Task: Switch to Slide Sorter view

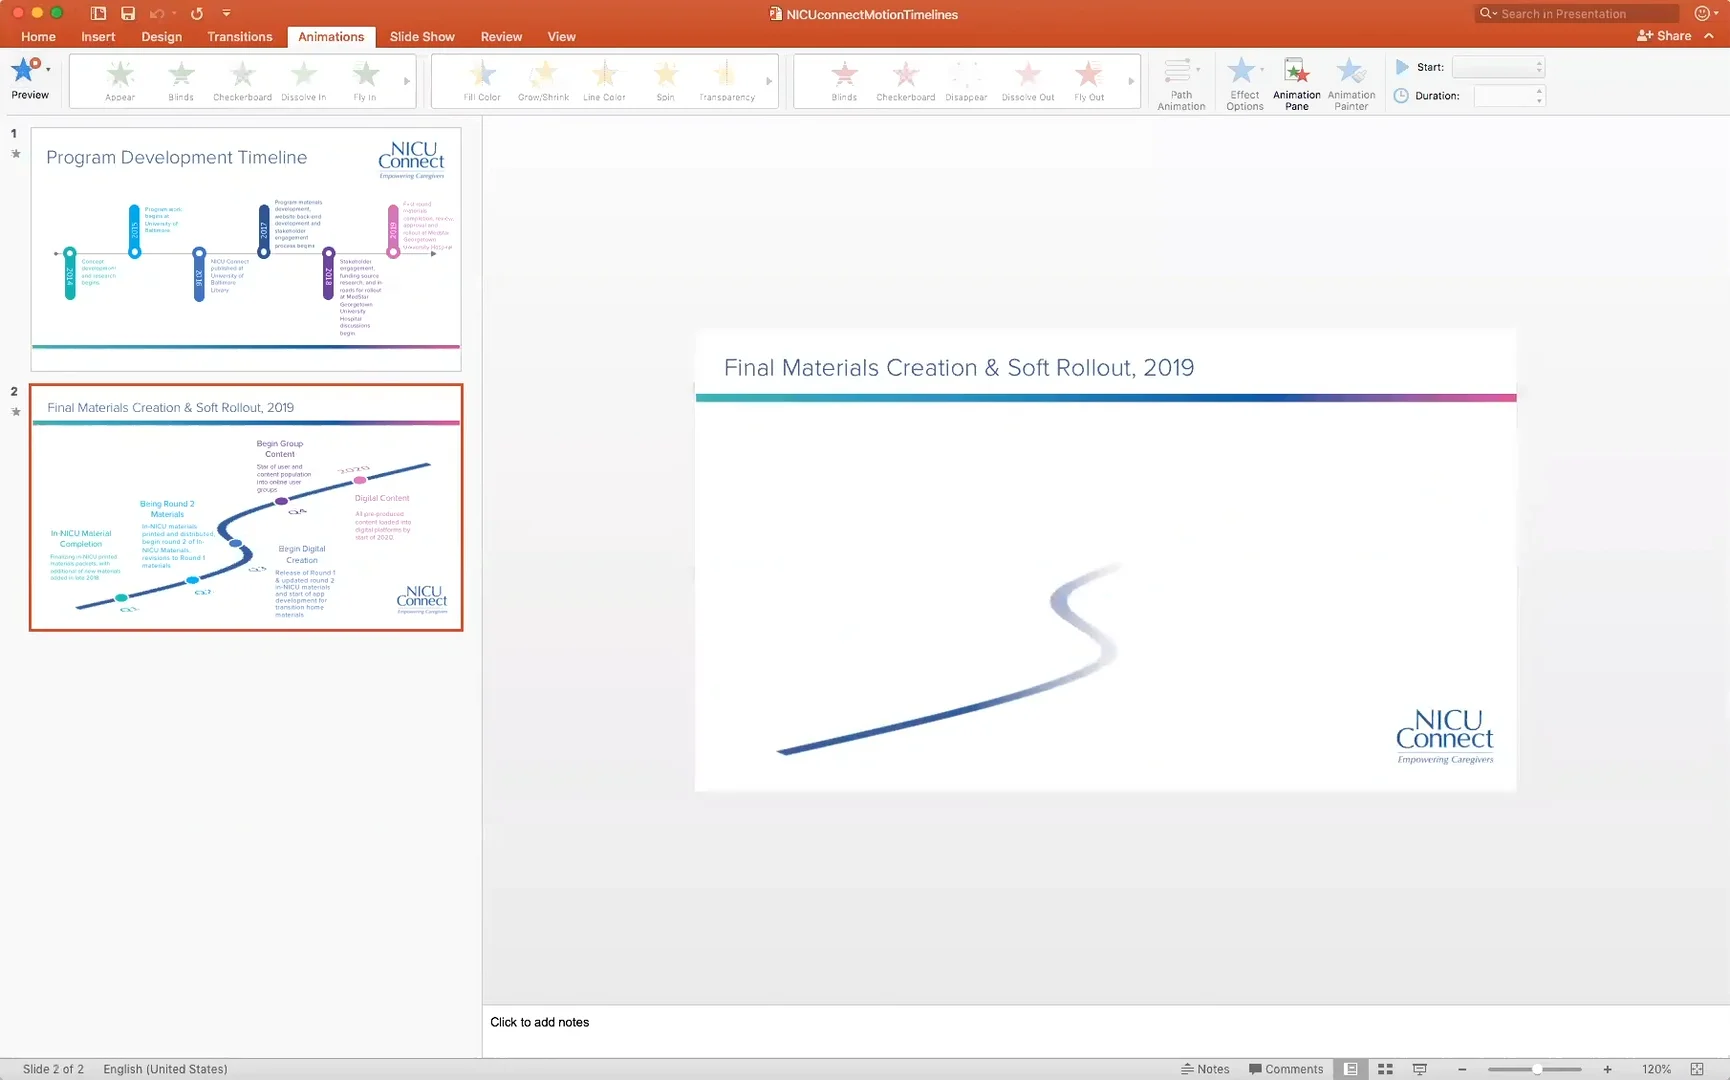Action: point(1385,1069)
